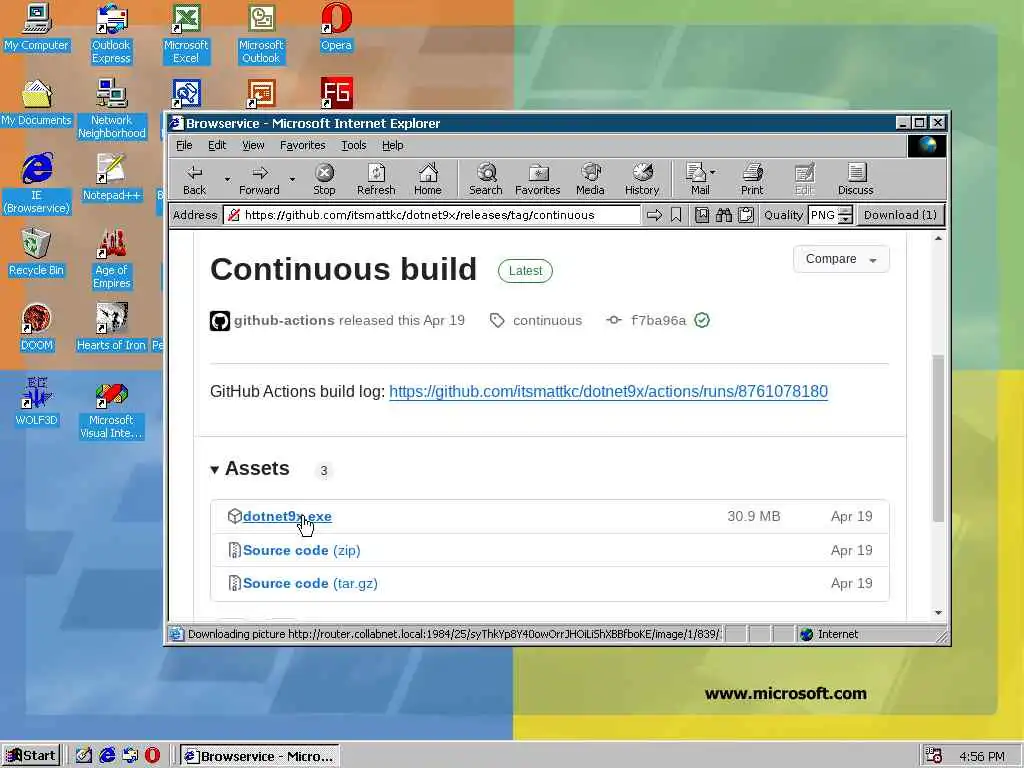Open the Help menu
Viewport: 1024px width, 768px height.
tap(392, 145)
